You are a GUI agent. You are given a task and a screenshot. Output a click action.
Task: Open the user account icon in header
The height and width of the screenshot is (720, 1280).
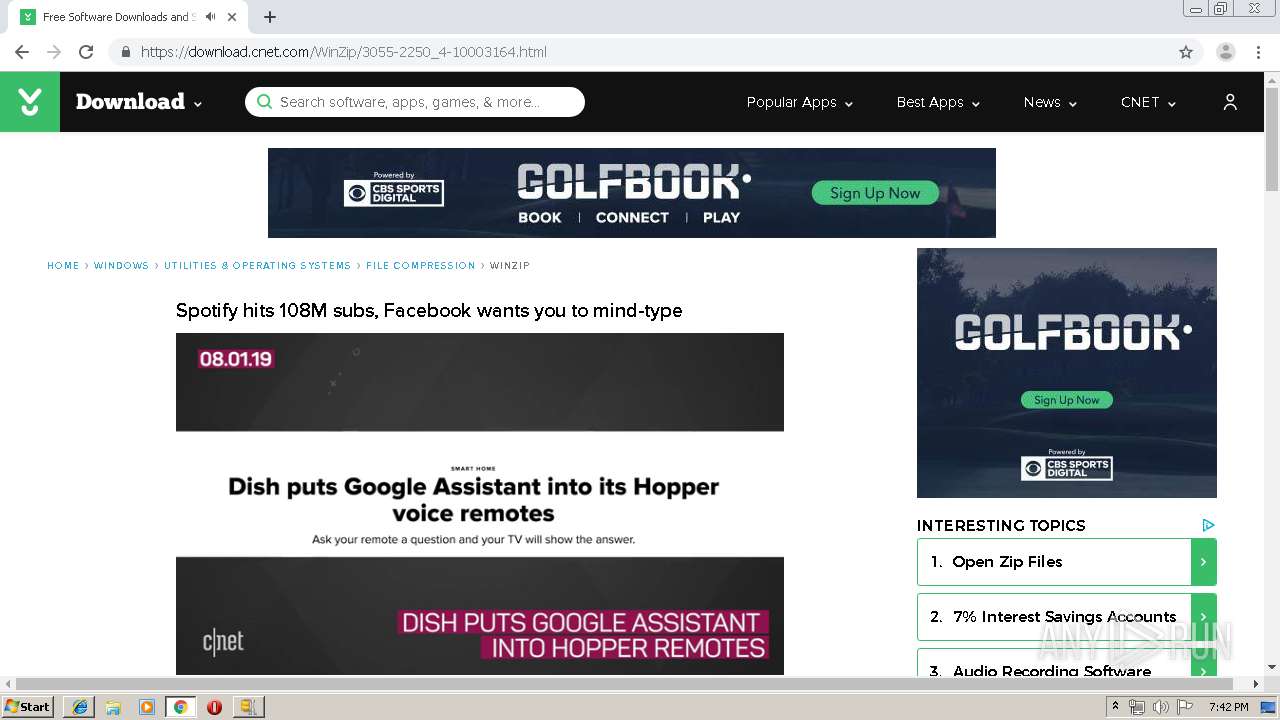[1230, 102]
